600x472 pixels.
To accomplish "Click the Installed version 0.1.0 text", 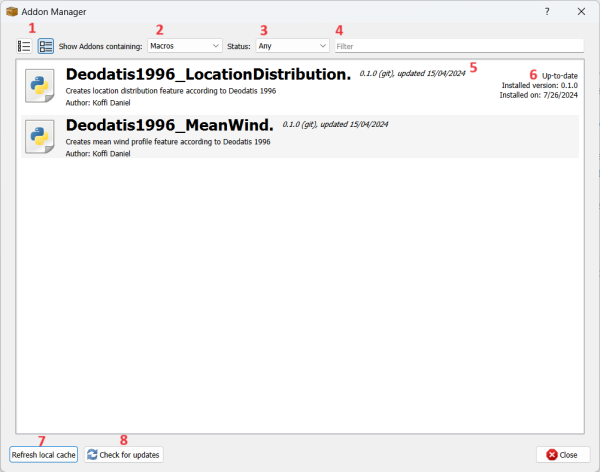I will pos(539,86).
